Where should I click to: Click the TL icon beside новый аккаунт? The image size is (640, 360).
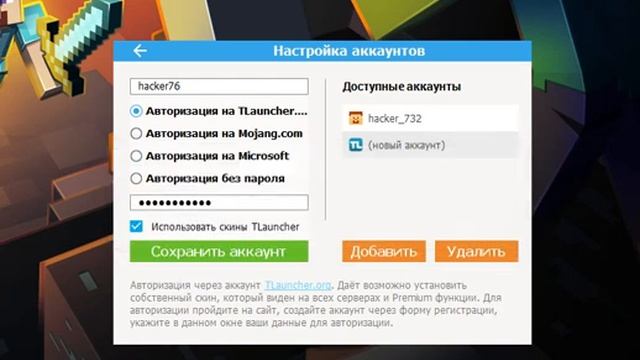tap(356, 145)
